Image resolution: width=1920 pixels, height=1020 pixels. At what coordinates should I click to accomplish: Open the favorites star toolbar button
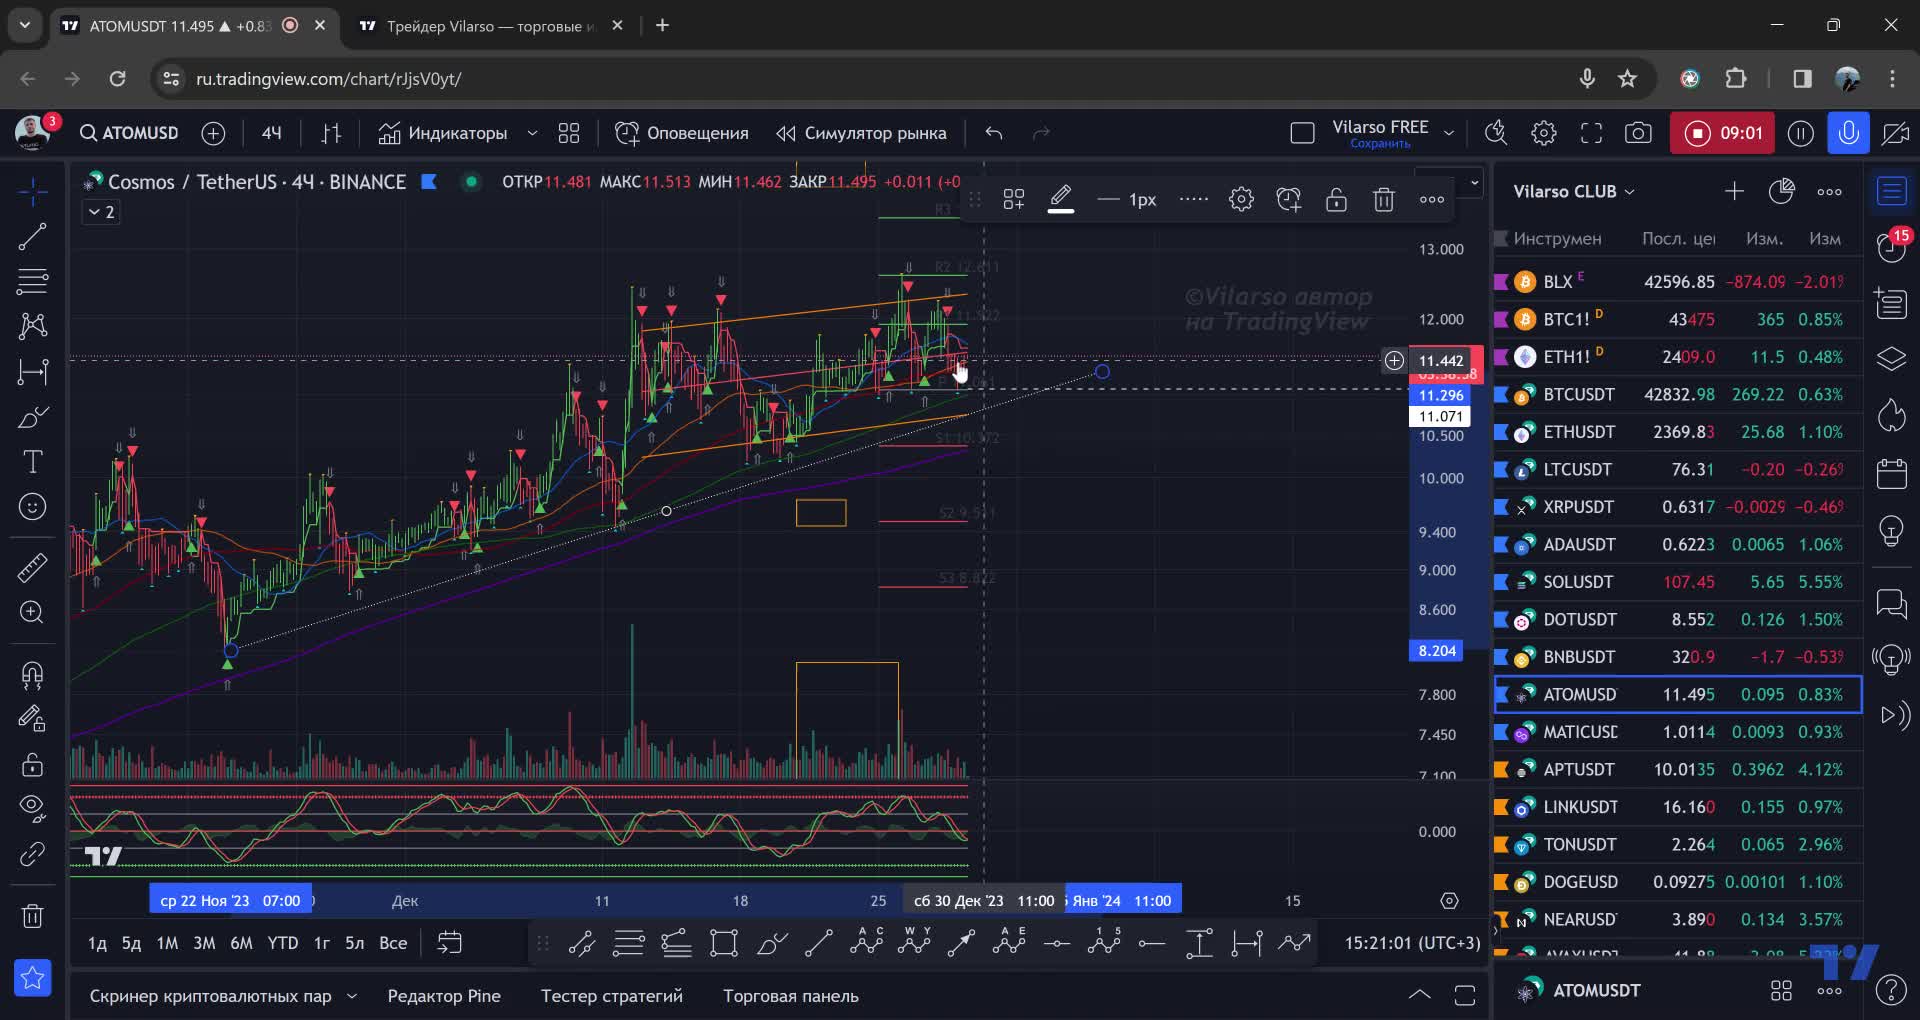pos(32,978)
